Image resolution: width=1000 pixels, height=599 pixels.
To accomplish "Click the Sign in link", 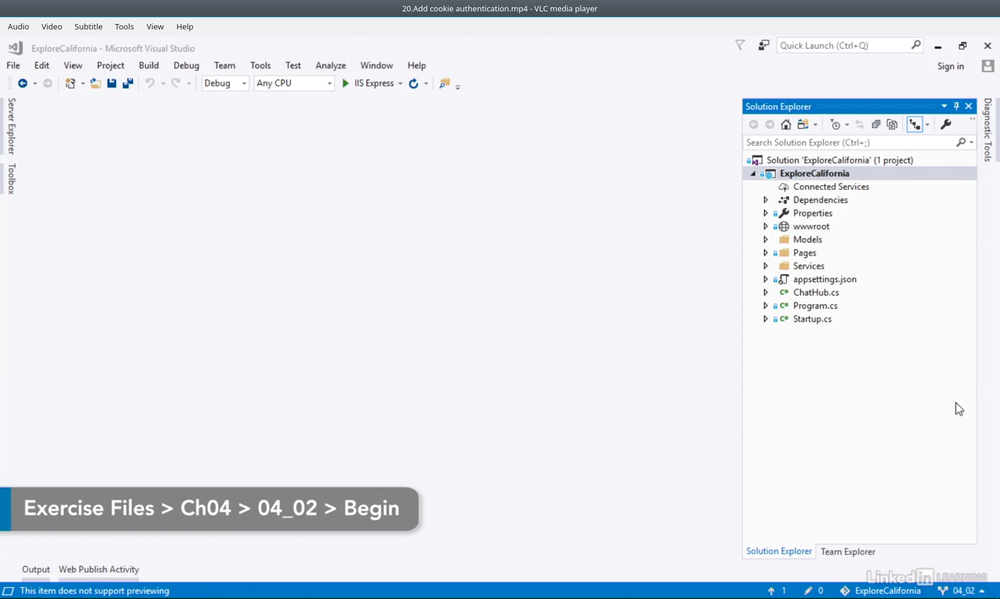I will click(950, 66).
